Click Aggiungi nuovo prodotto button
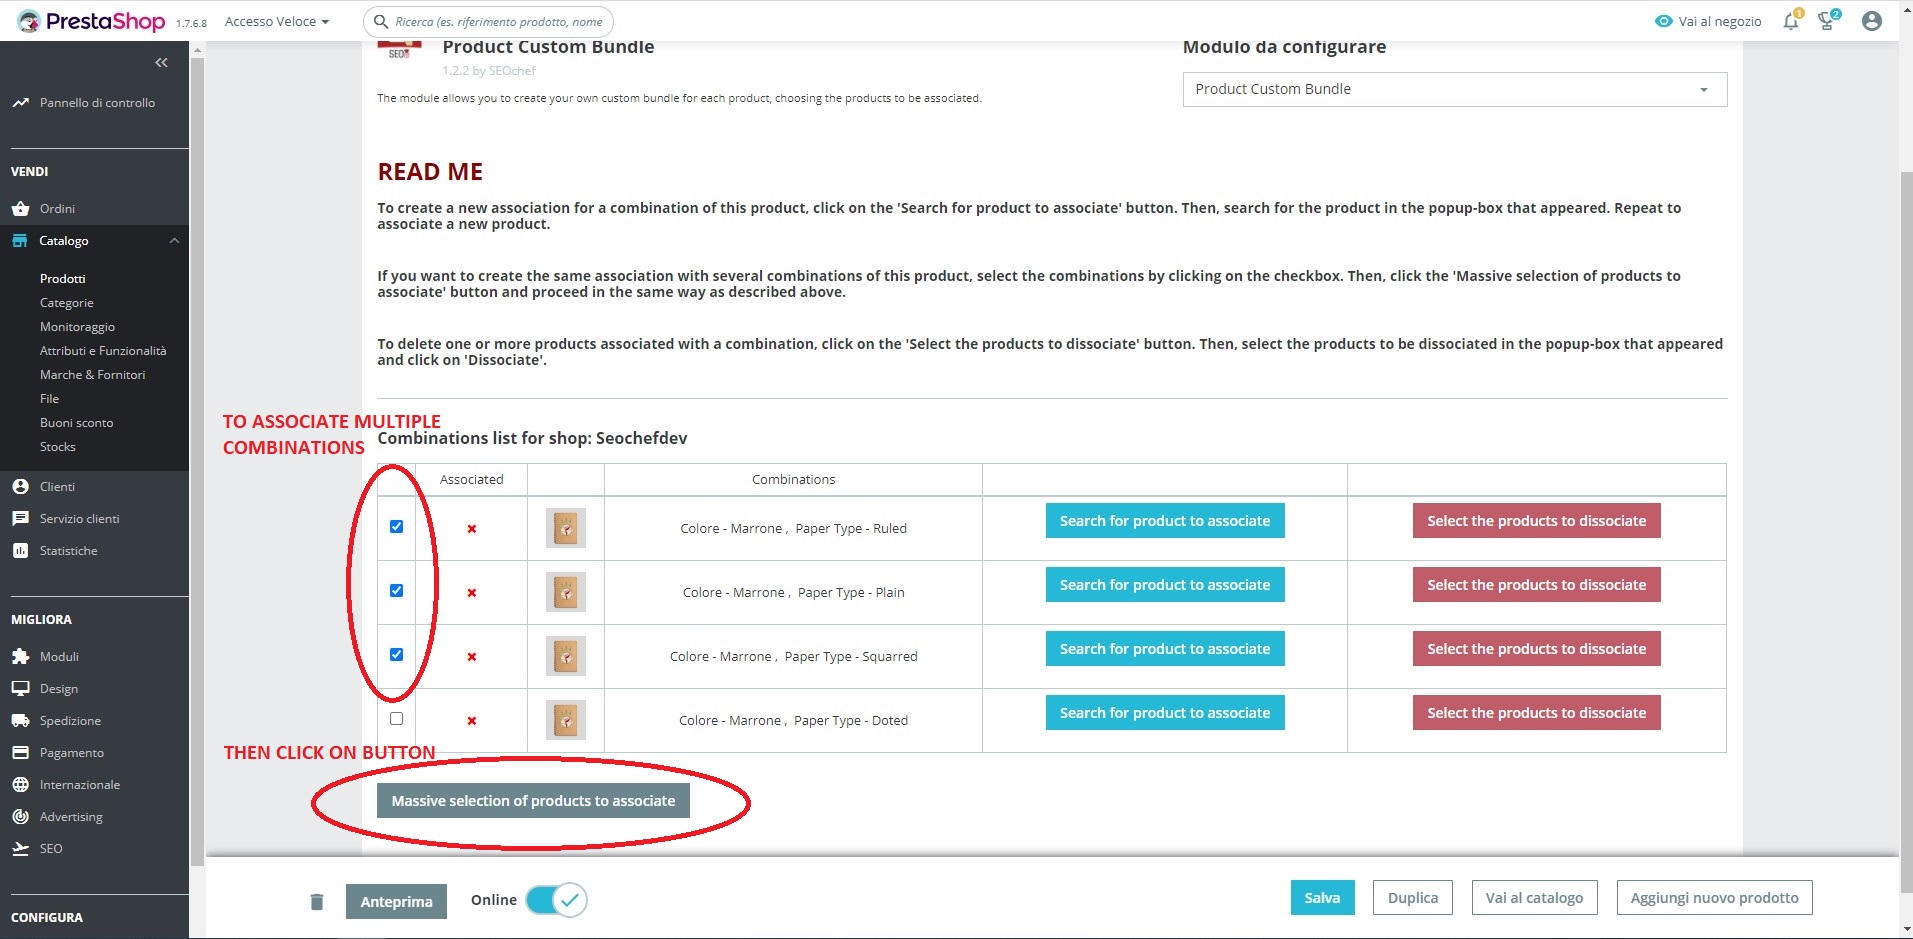The height and width of the screenshot is (939, 1913). [x=1714, y=898]
